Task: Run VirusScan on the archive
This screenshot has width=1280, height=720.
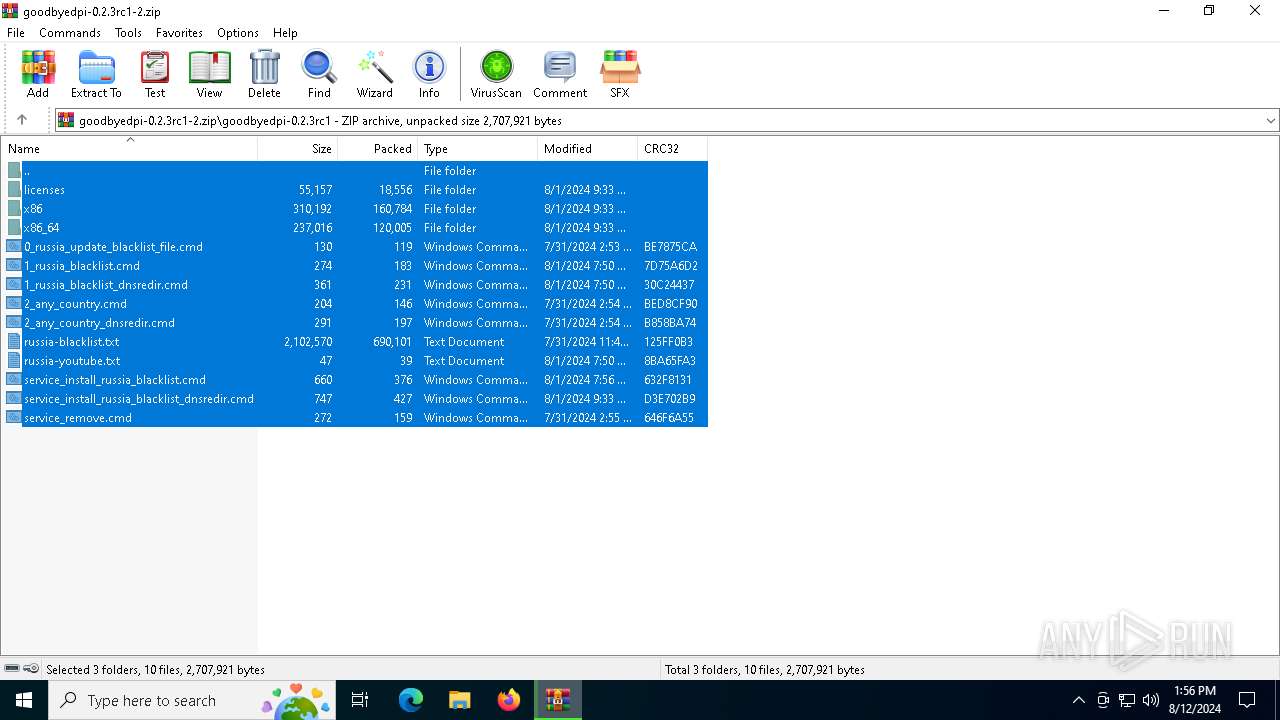Action: (496, 75)
